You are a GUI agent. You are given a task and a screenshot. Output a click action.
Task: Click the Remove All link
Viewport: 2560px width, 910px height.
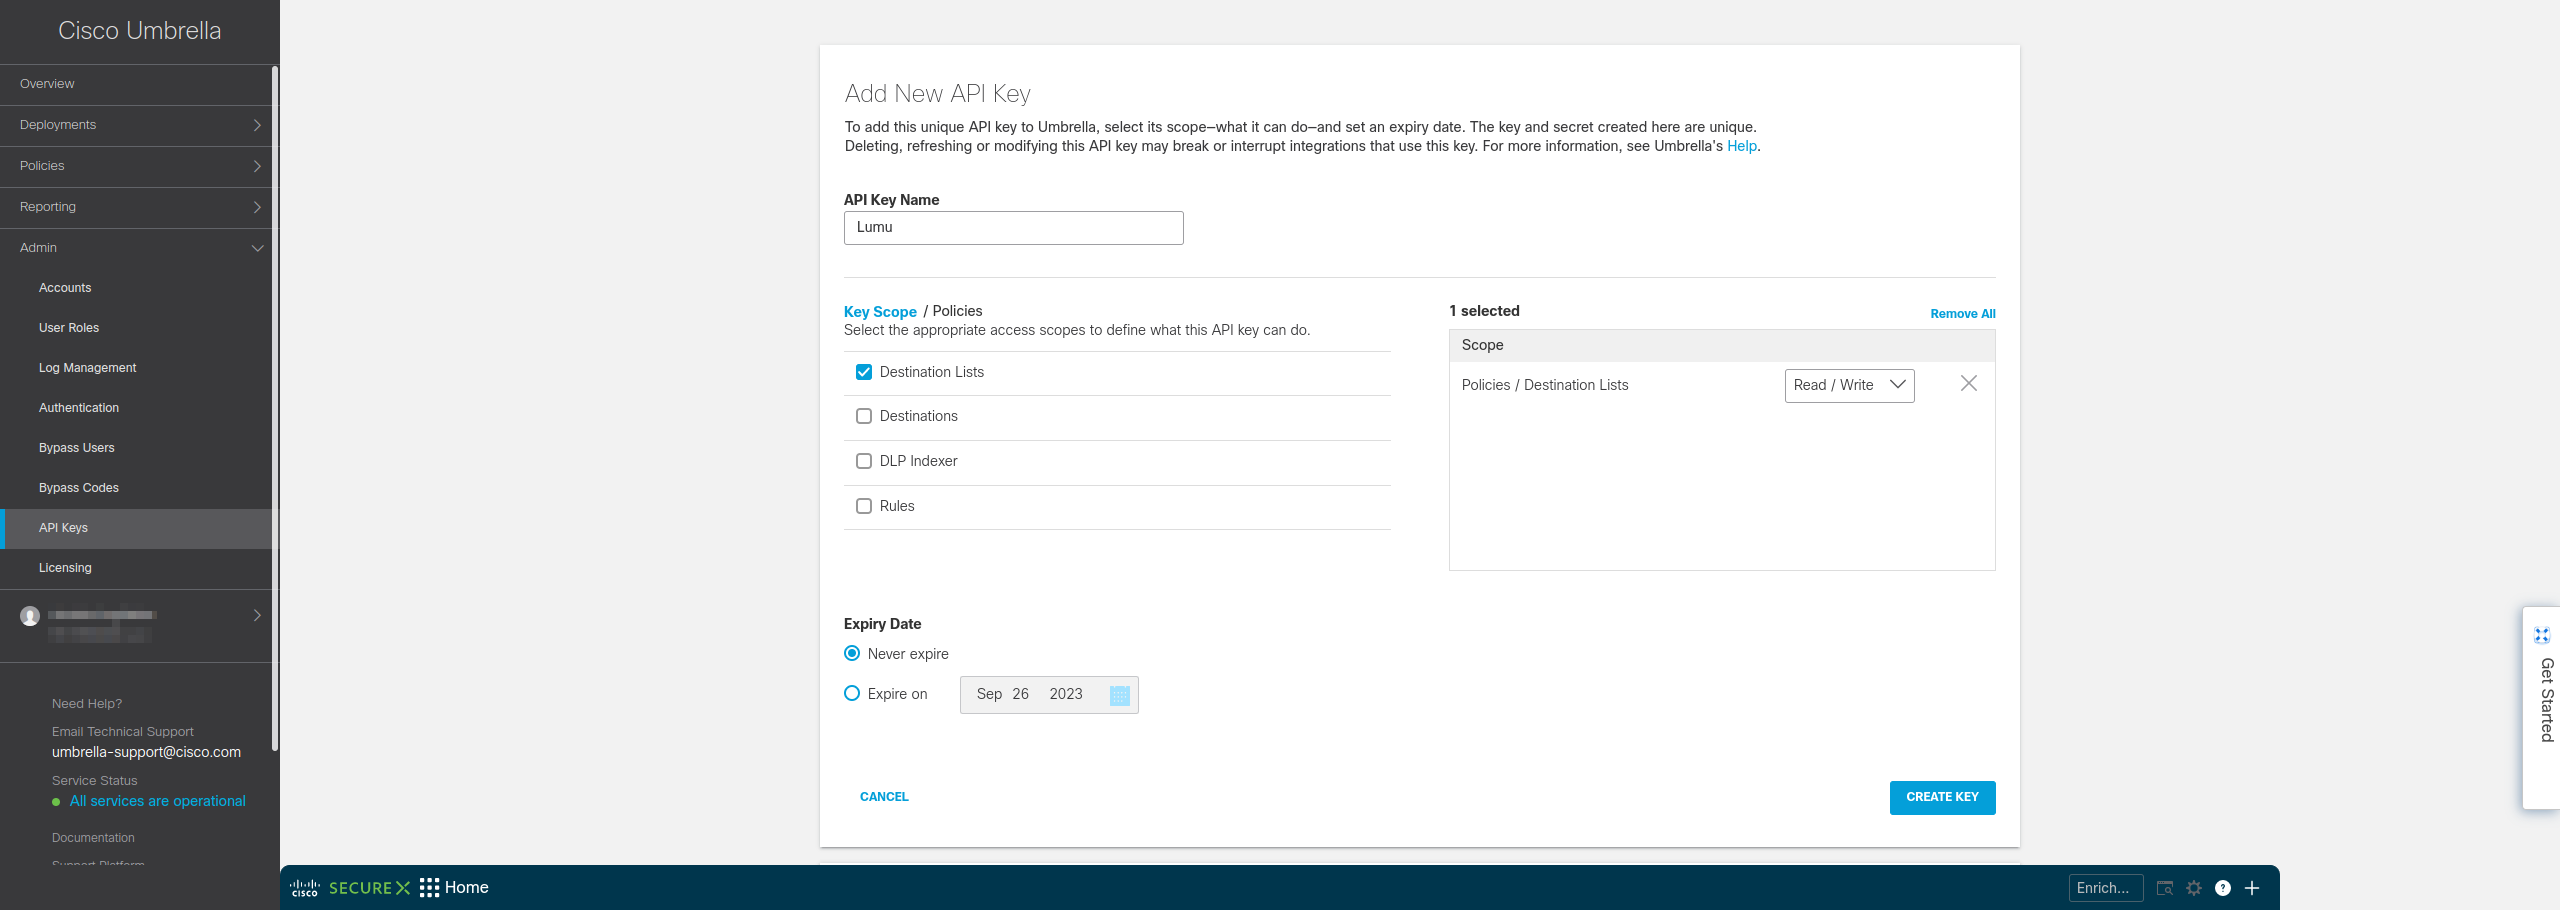pyautogui.click(x=1962, y=314)
